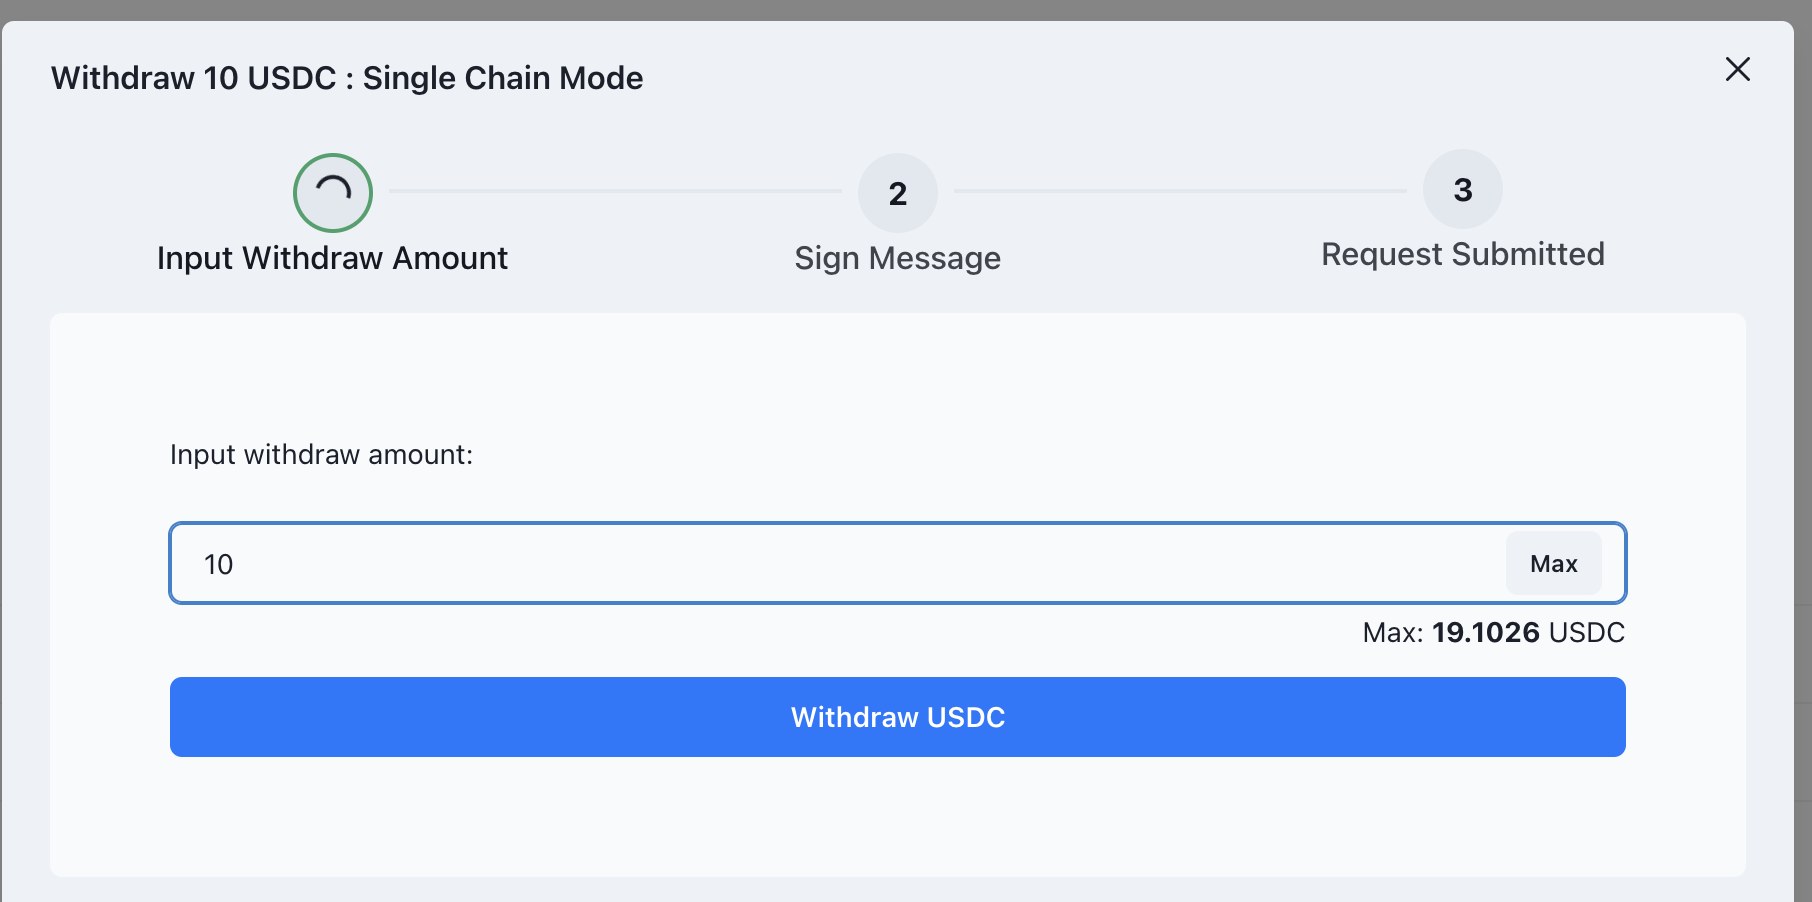
Task: Select the Input Withdraw Amount step label
Action: coord(332,258)
